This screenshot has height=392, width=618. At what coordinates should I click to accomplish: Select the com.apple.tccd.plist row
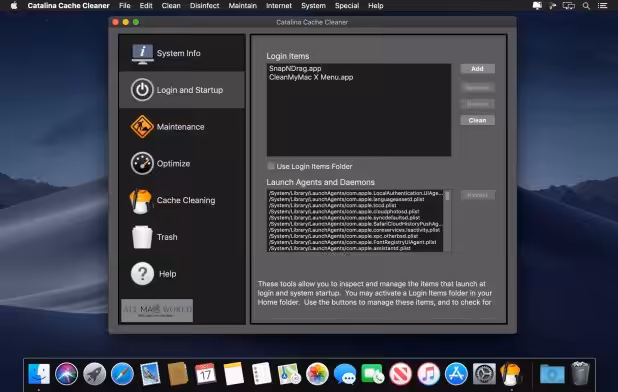[355, 205]
